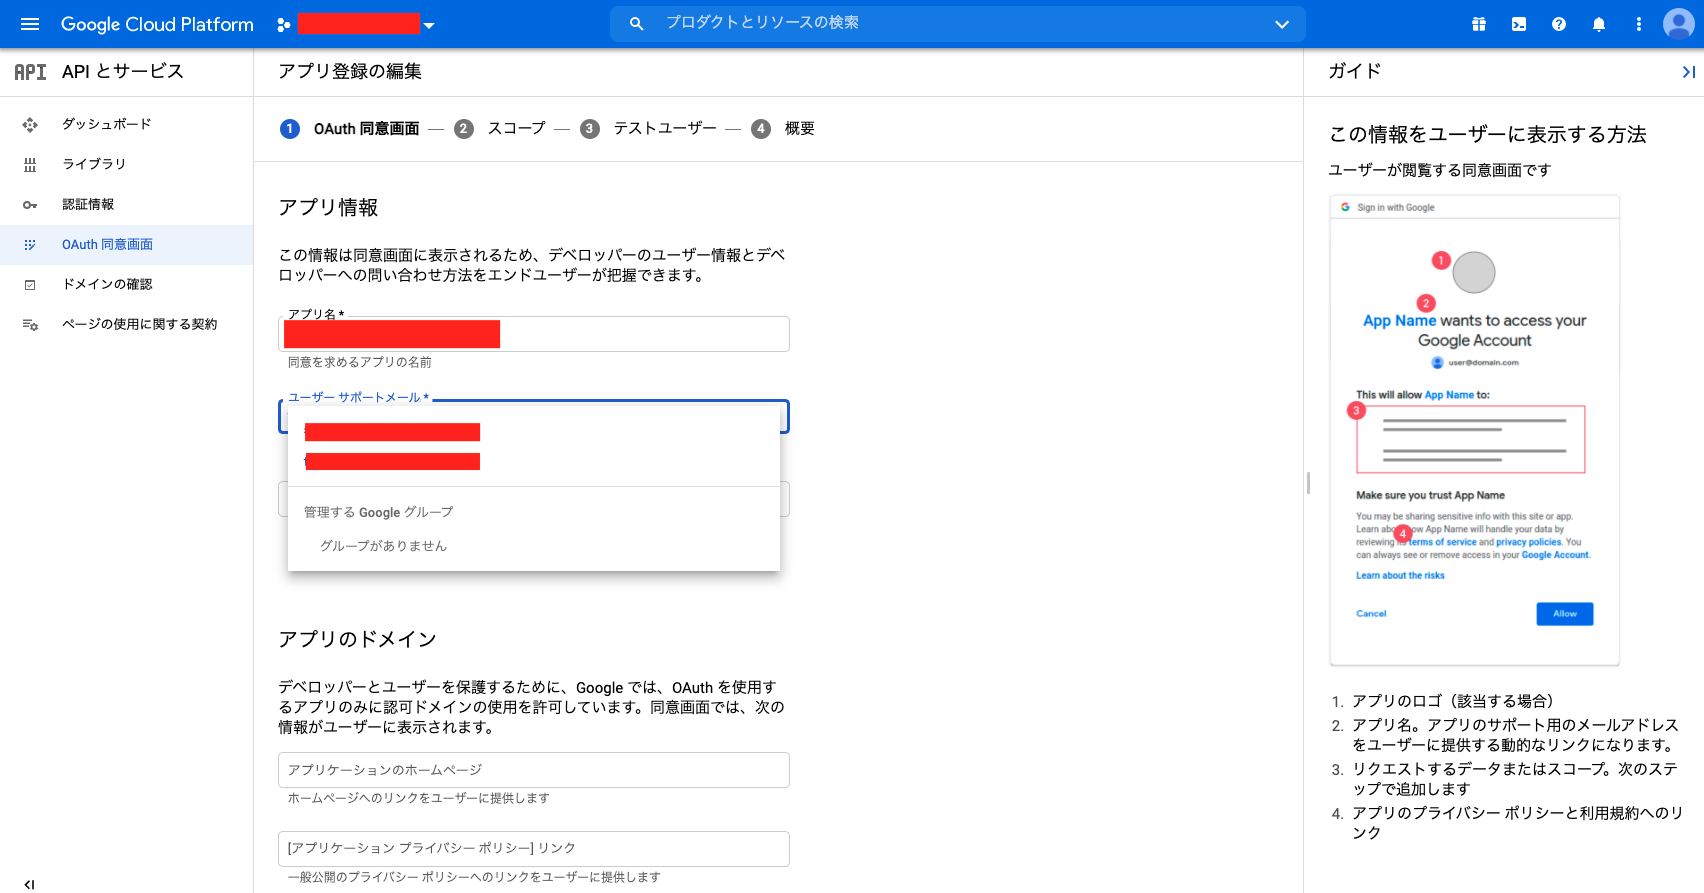This screenshot has width=1704, height=893.
Task: Open the project selector dropdown arrow
Action: coord(429,25)
